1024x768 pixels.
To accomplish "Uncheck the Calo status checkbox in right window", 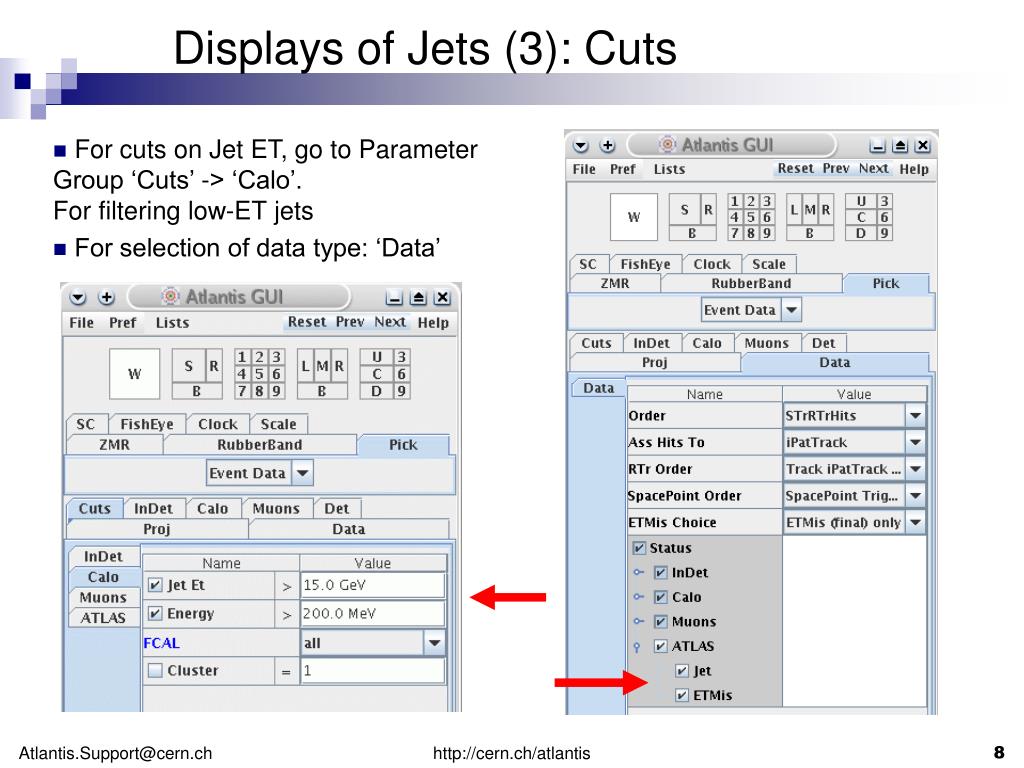I will coord(661,597).
